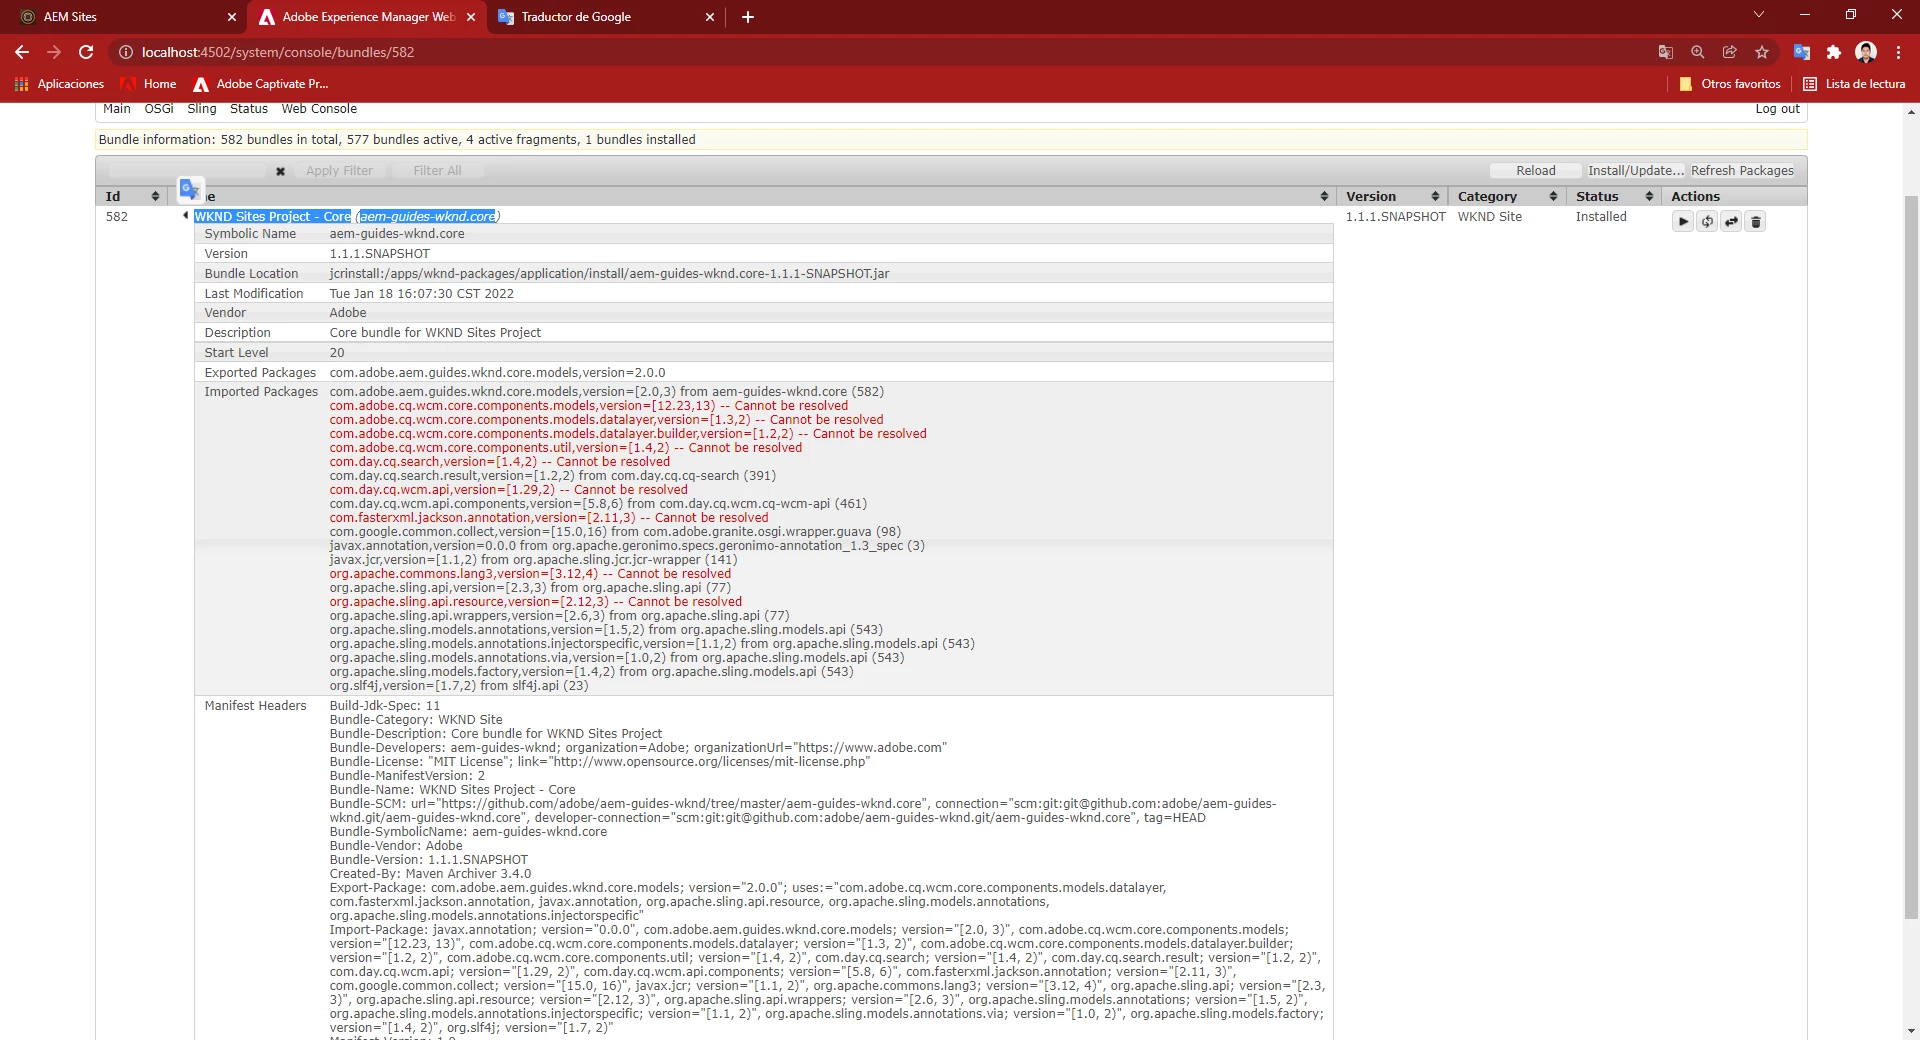Viewport: 1920px width, 1040px height.
Task: Open Lista de lectura reading list
Action: click(x=1854, y=84)
